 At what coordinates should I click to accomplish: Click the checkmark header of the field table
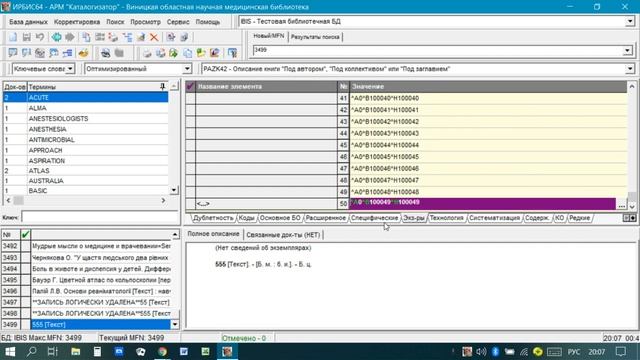tap(190, 87)
